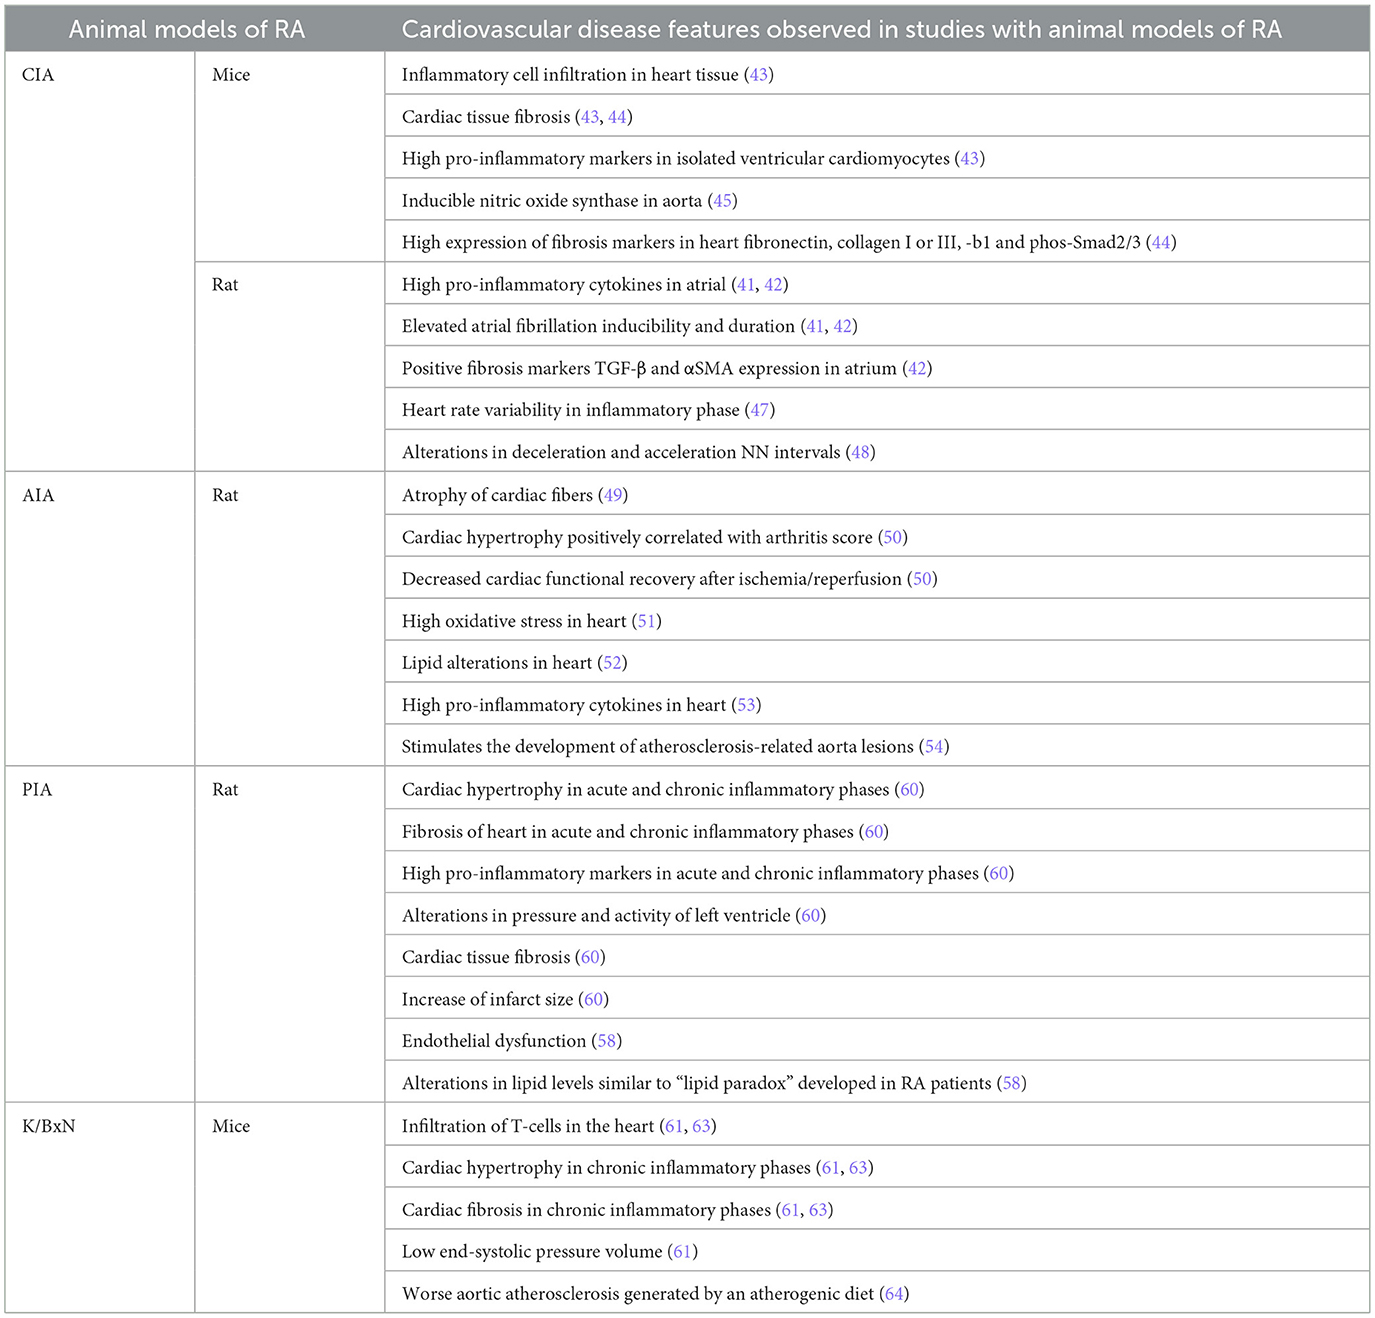Click reference 52 next to lipid alterations

tap(613, 663)
